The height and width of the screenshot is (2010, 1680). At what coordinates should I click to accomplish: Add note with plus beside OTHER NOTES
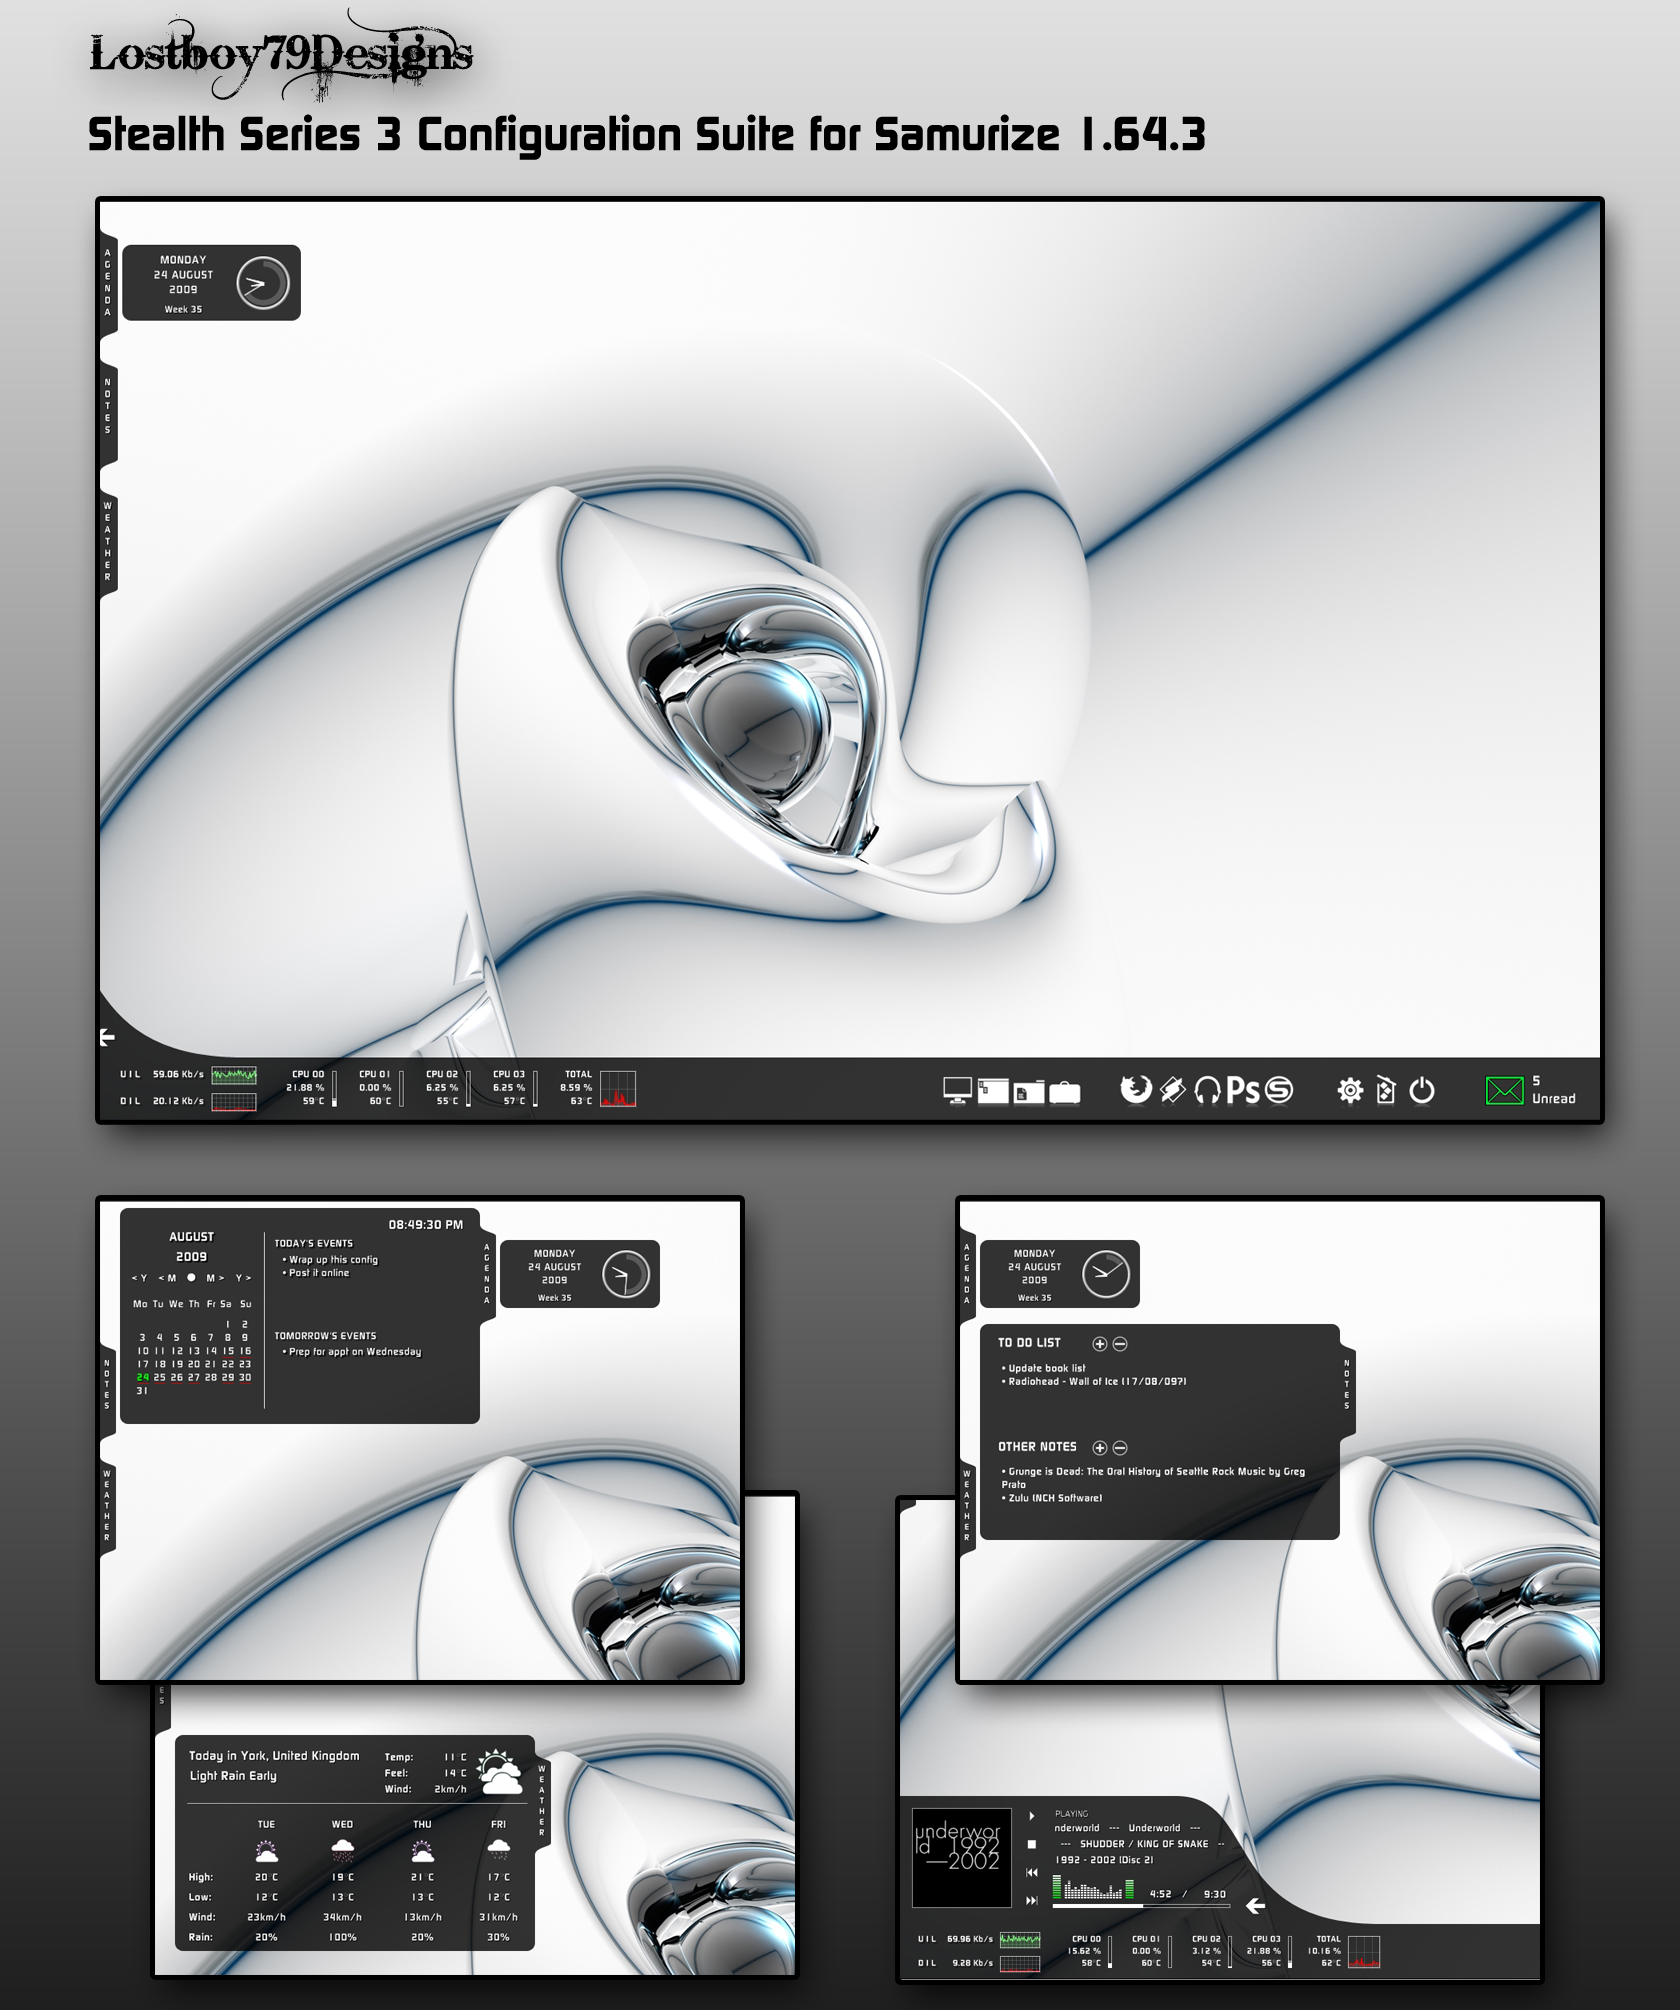(x=1099, y=1448)
